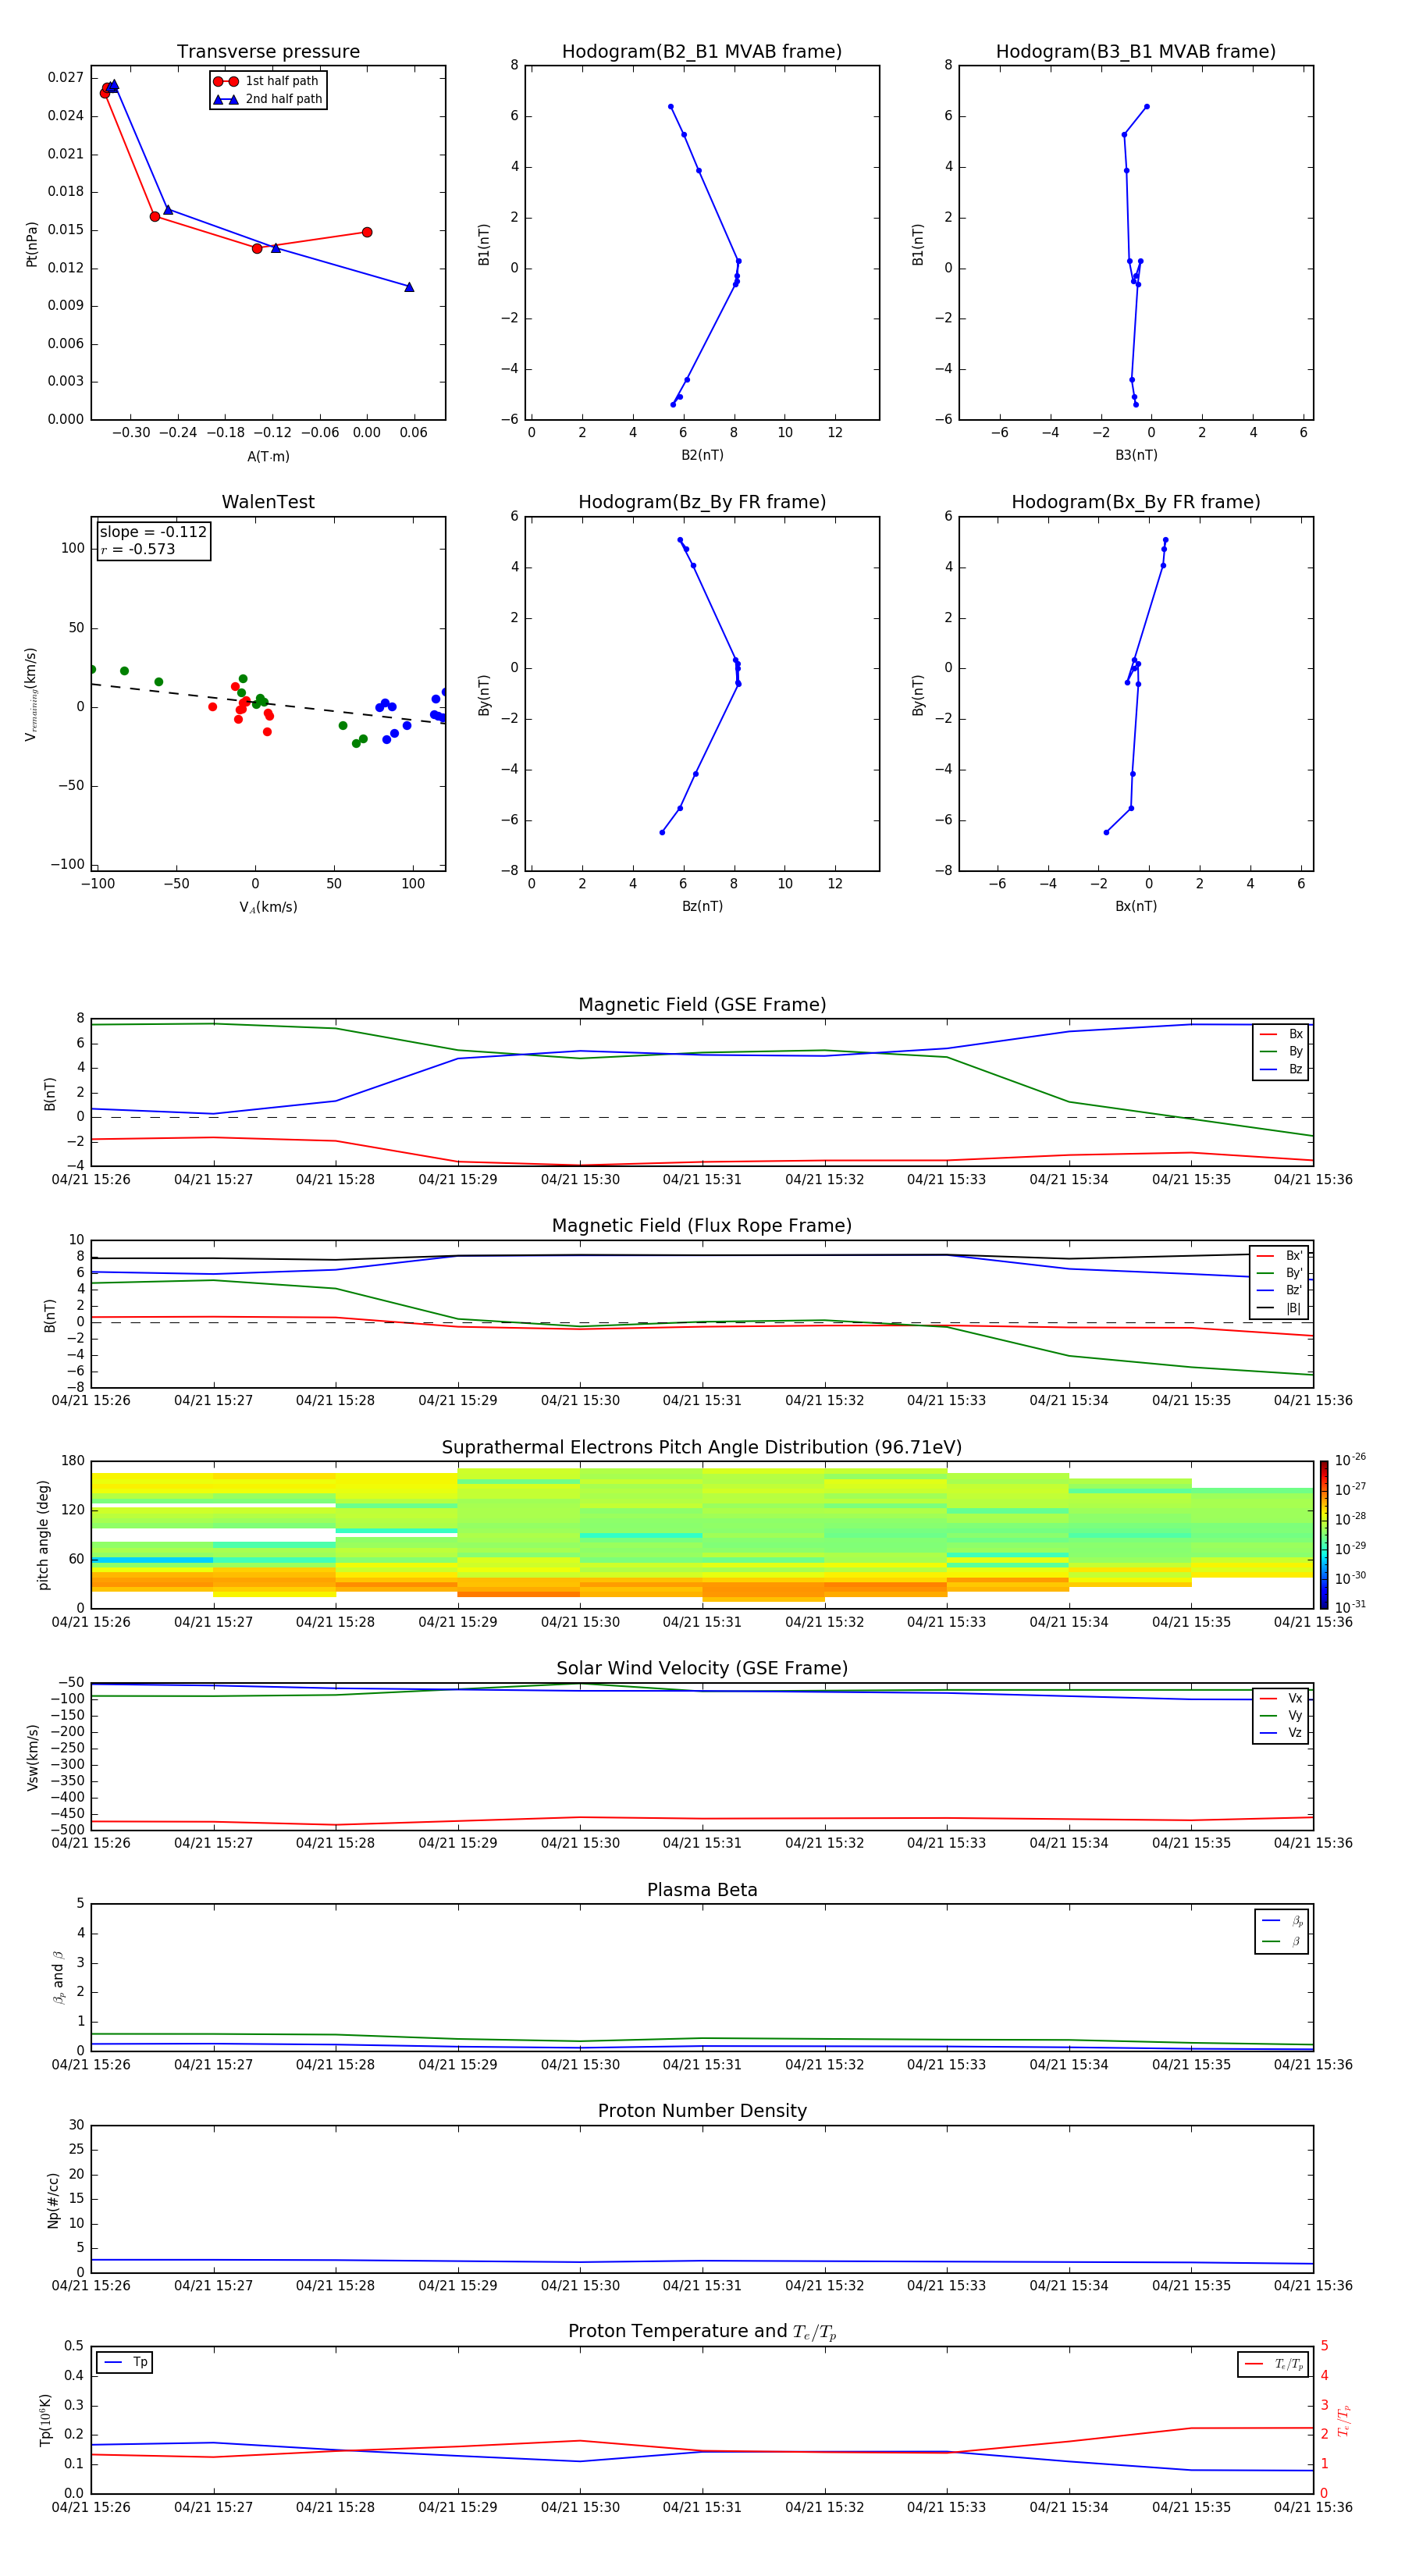
Task: Select the '2nd half path' legend entry
Action: click(267, 99)
